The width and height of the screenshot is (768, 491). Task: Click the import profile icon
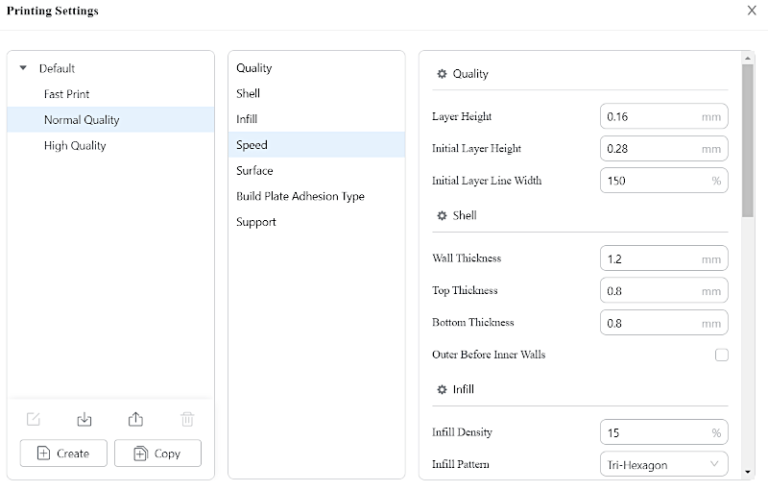84,420
